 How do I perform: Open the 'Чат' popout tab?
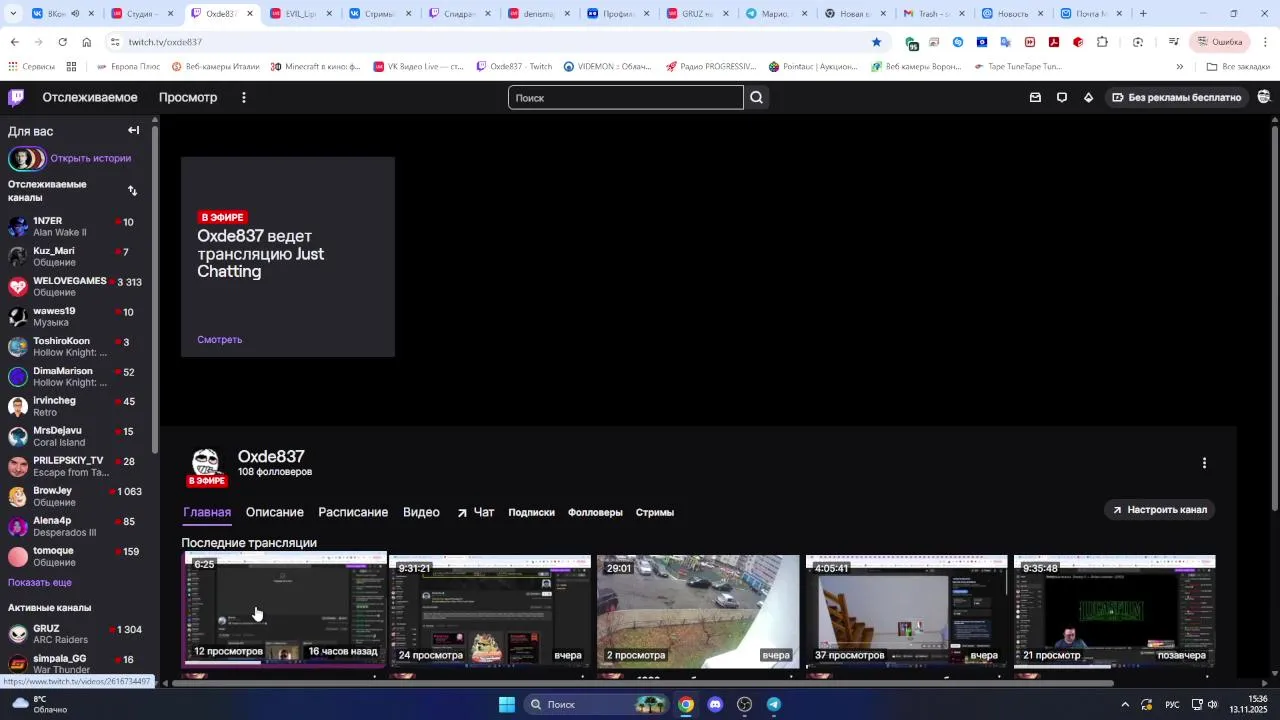click(475, 512)
